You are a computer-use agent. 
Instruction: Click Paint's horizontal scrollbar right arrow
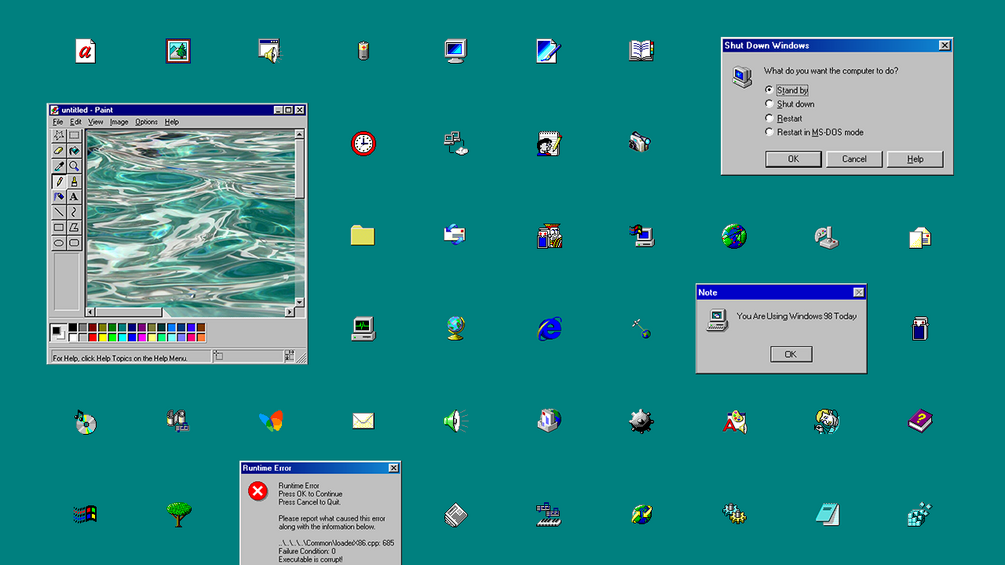pyautogui.click(x=289, y=312)
